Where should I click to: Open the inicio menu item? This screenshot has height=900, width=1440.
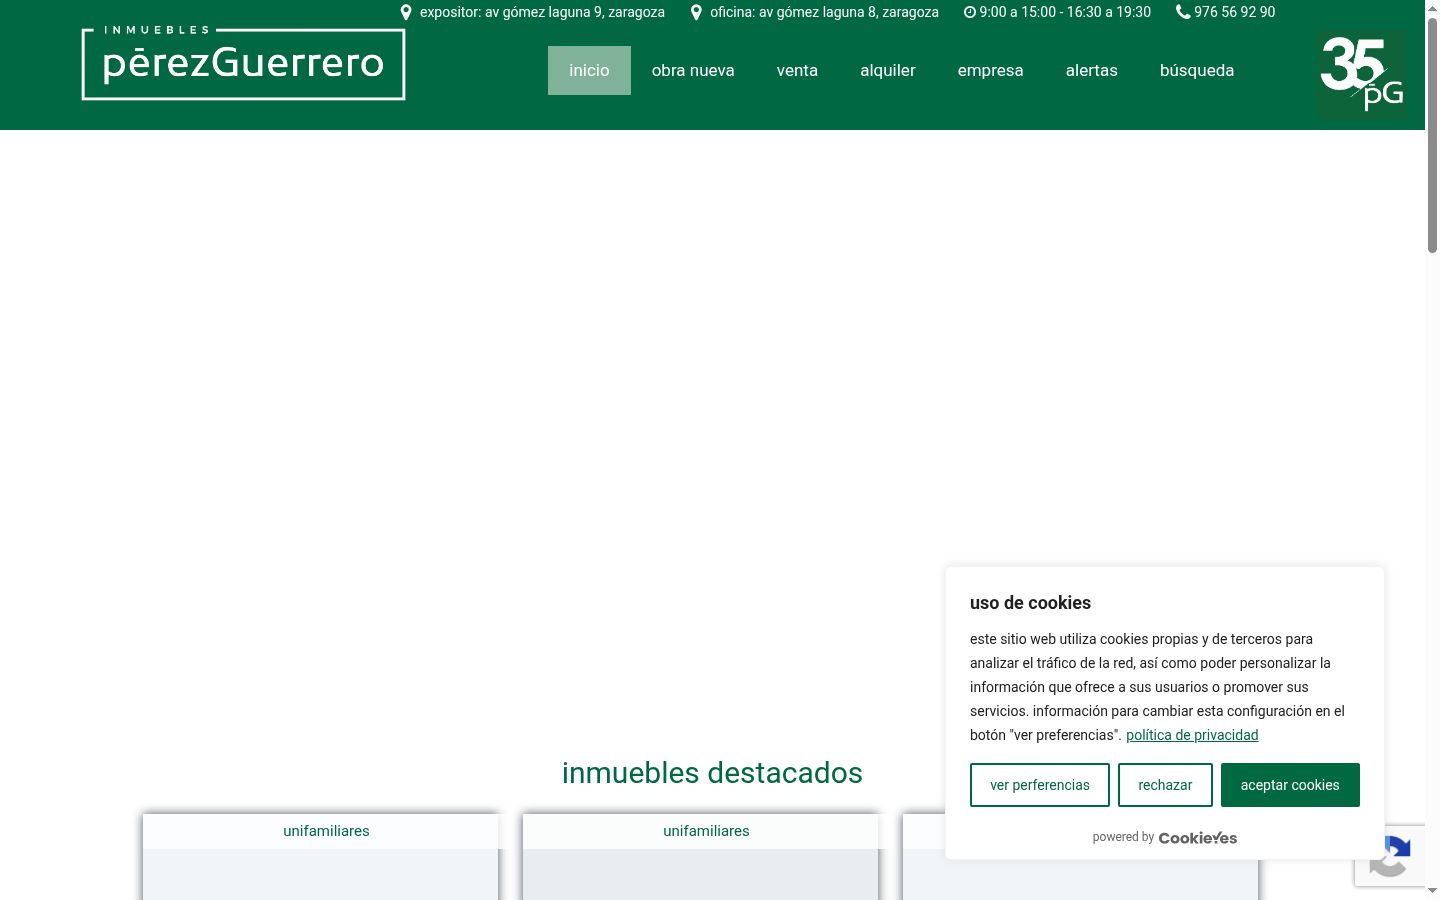pyautogui.click(x=589, y=70)
